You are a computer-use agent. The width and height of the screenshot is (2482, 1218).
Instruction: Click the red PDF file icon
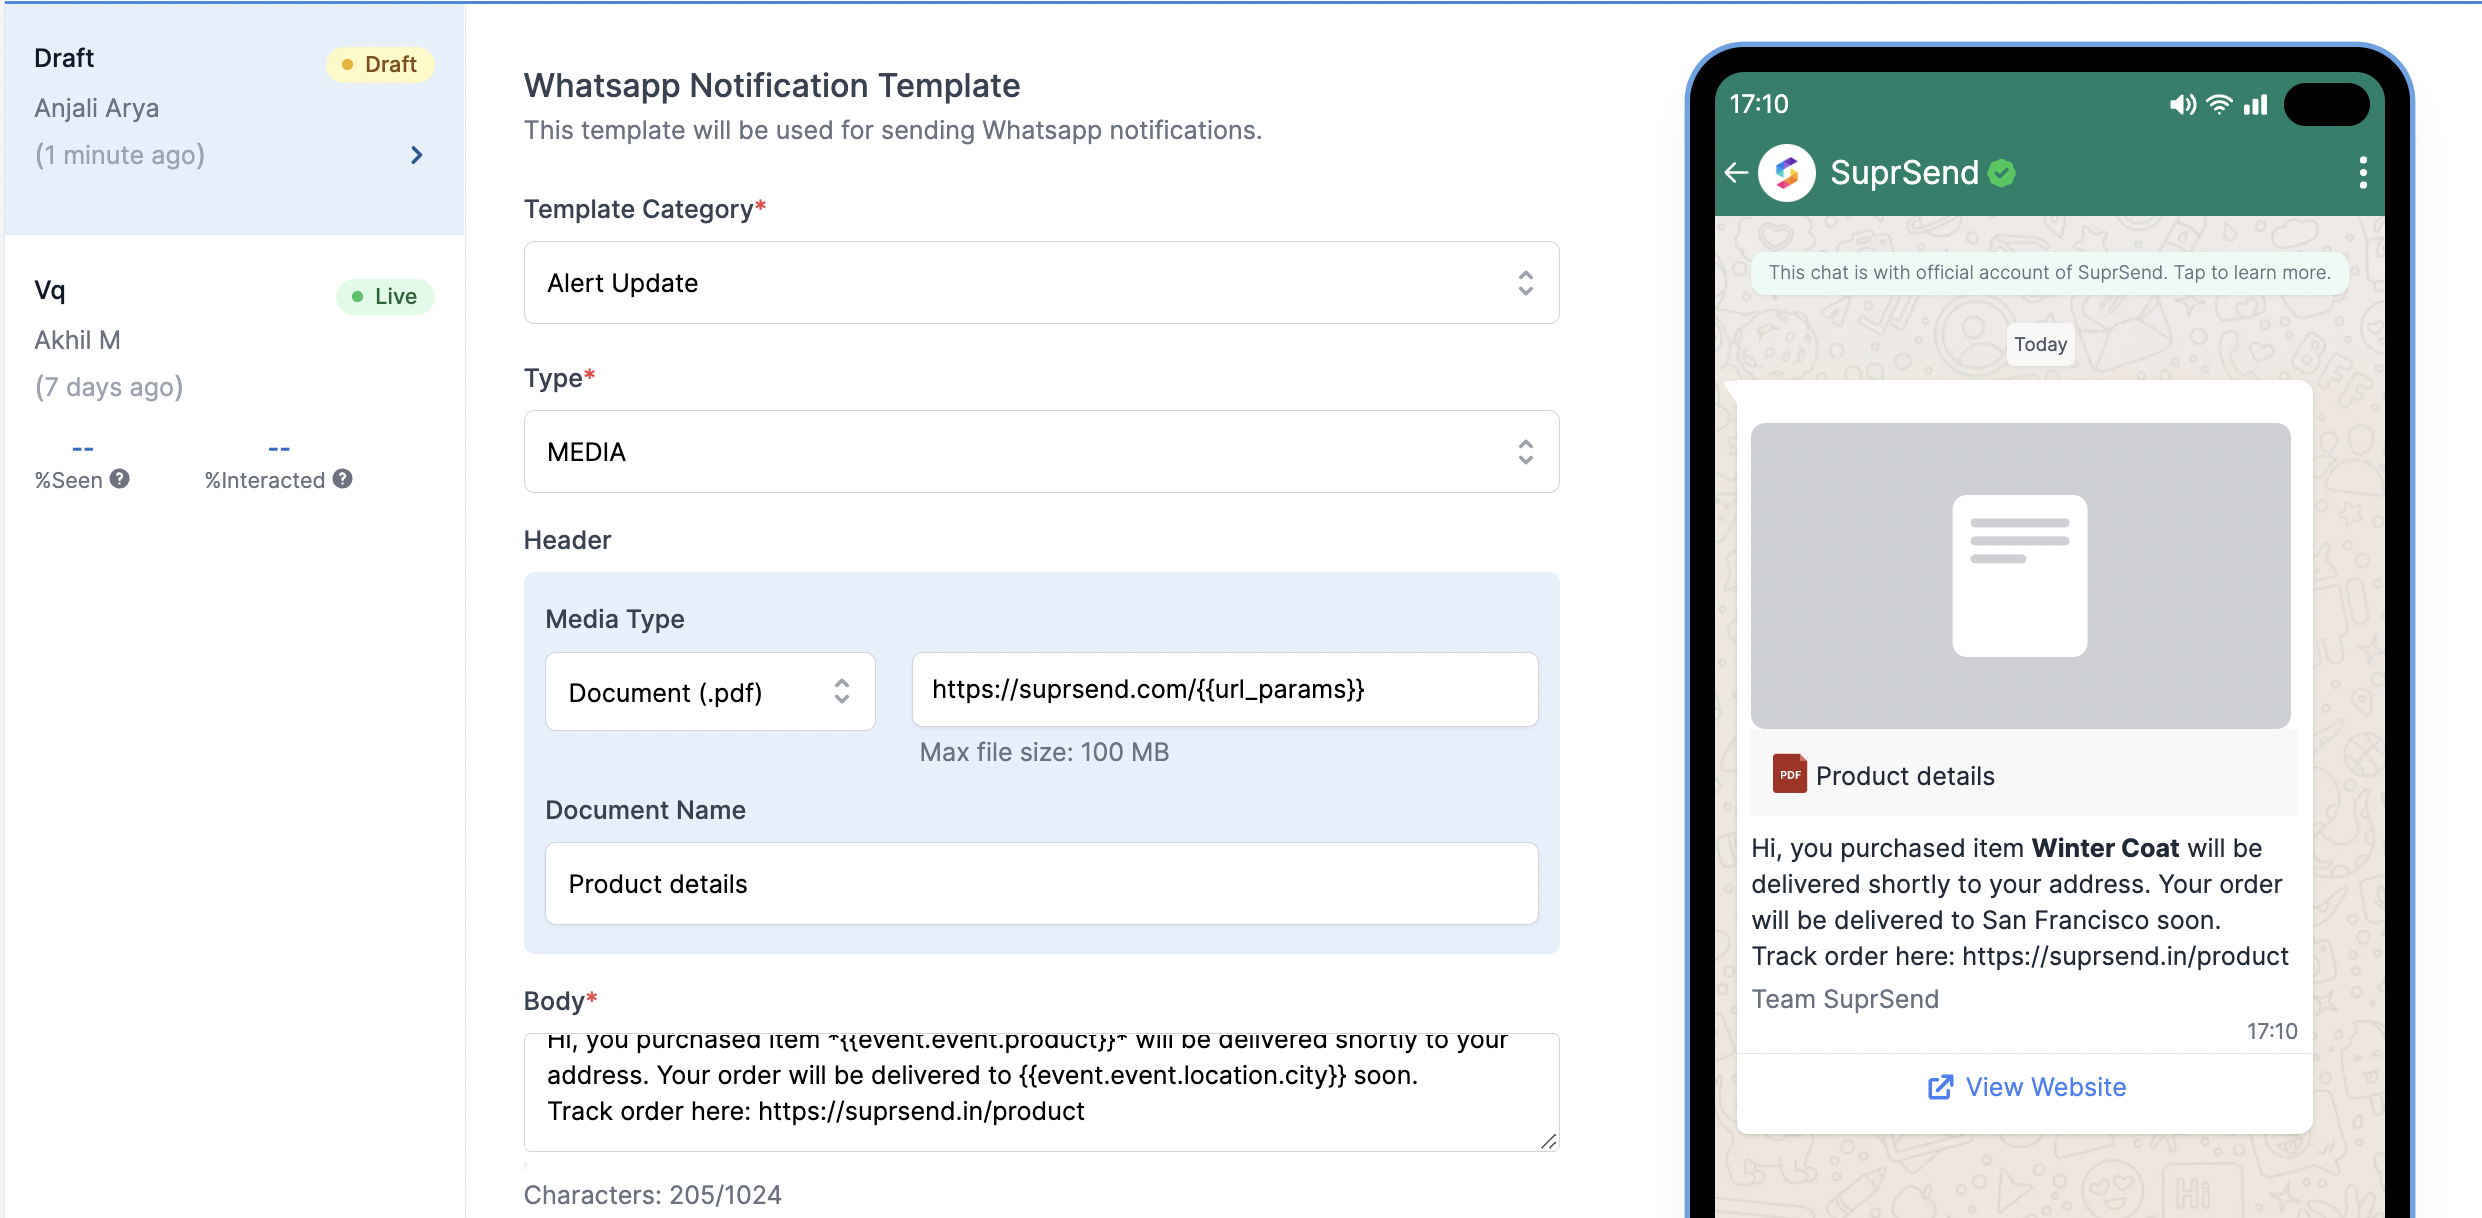pos(1790,774)
